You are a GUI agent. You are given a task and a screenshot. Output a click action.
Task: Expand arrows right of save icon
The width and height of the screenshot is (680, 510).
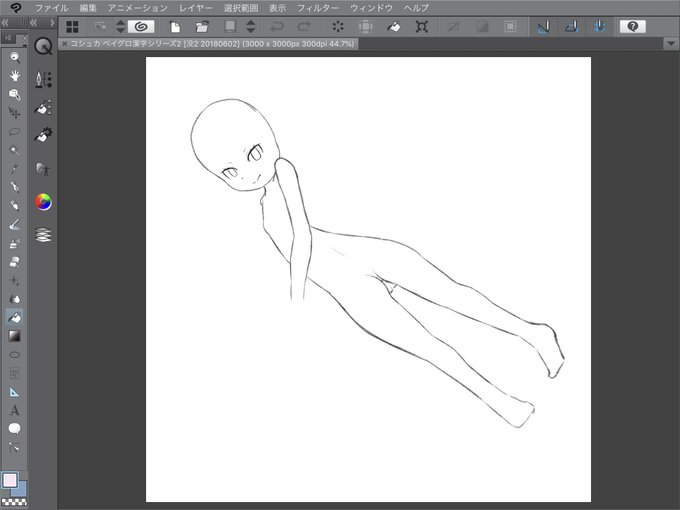251,27
